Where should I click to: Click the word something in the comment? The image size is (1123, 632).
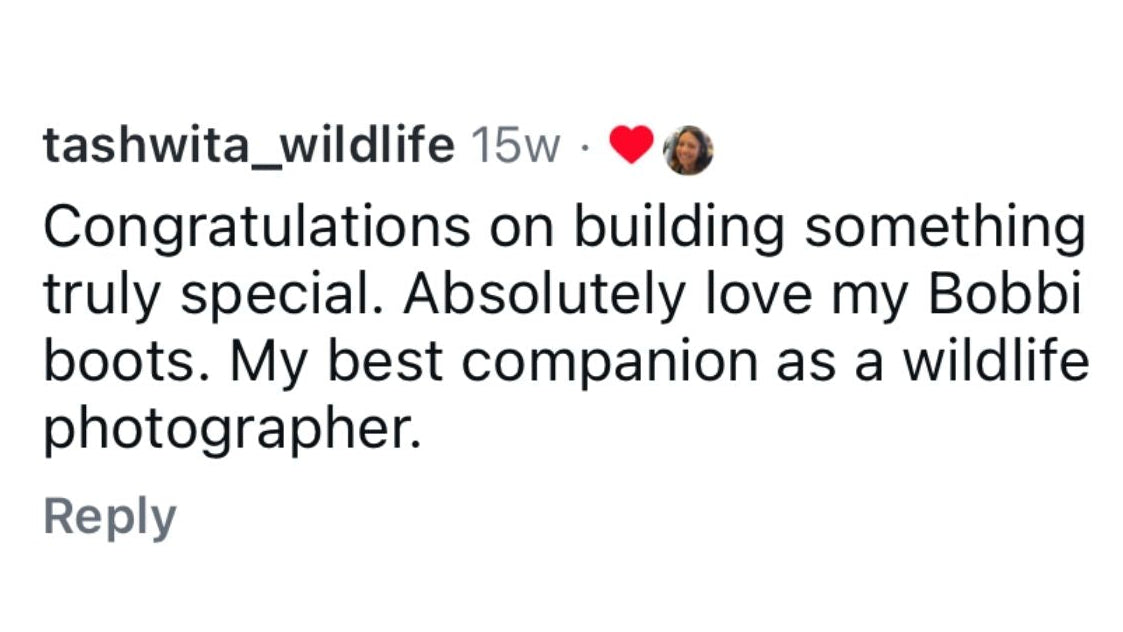point(945,228)
